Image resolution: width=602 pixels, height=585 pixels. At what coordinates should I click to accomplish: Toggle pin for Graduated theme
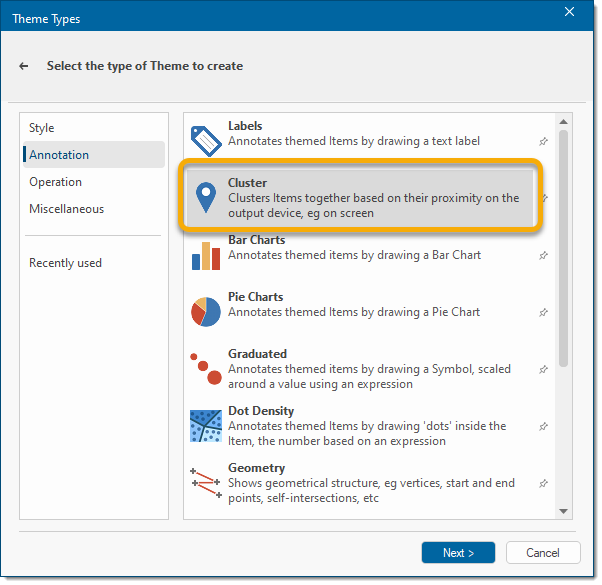point(544,370)
